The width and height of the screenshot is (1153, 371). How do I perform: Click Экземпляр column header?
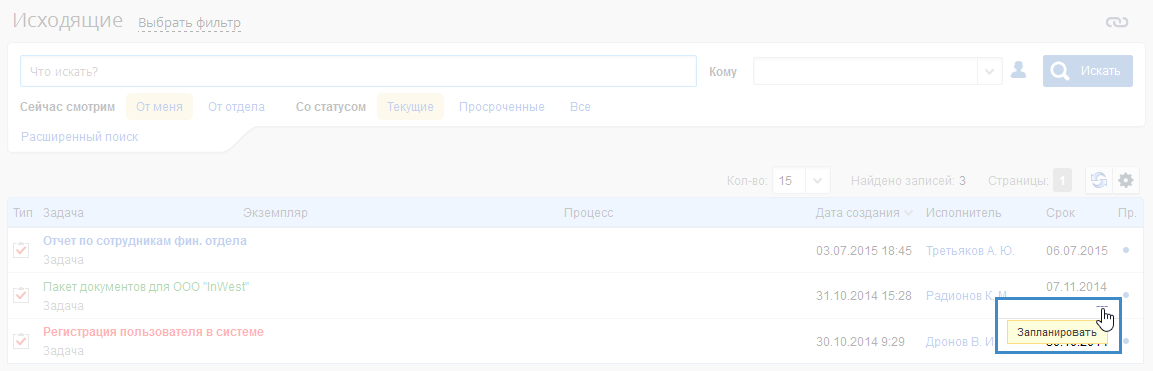coord(275,213)
